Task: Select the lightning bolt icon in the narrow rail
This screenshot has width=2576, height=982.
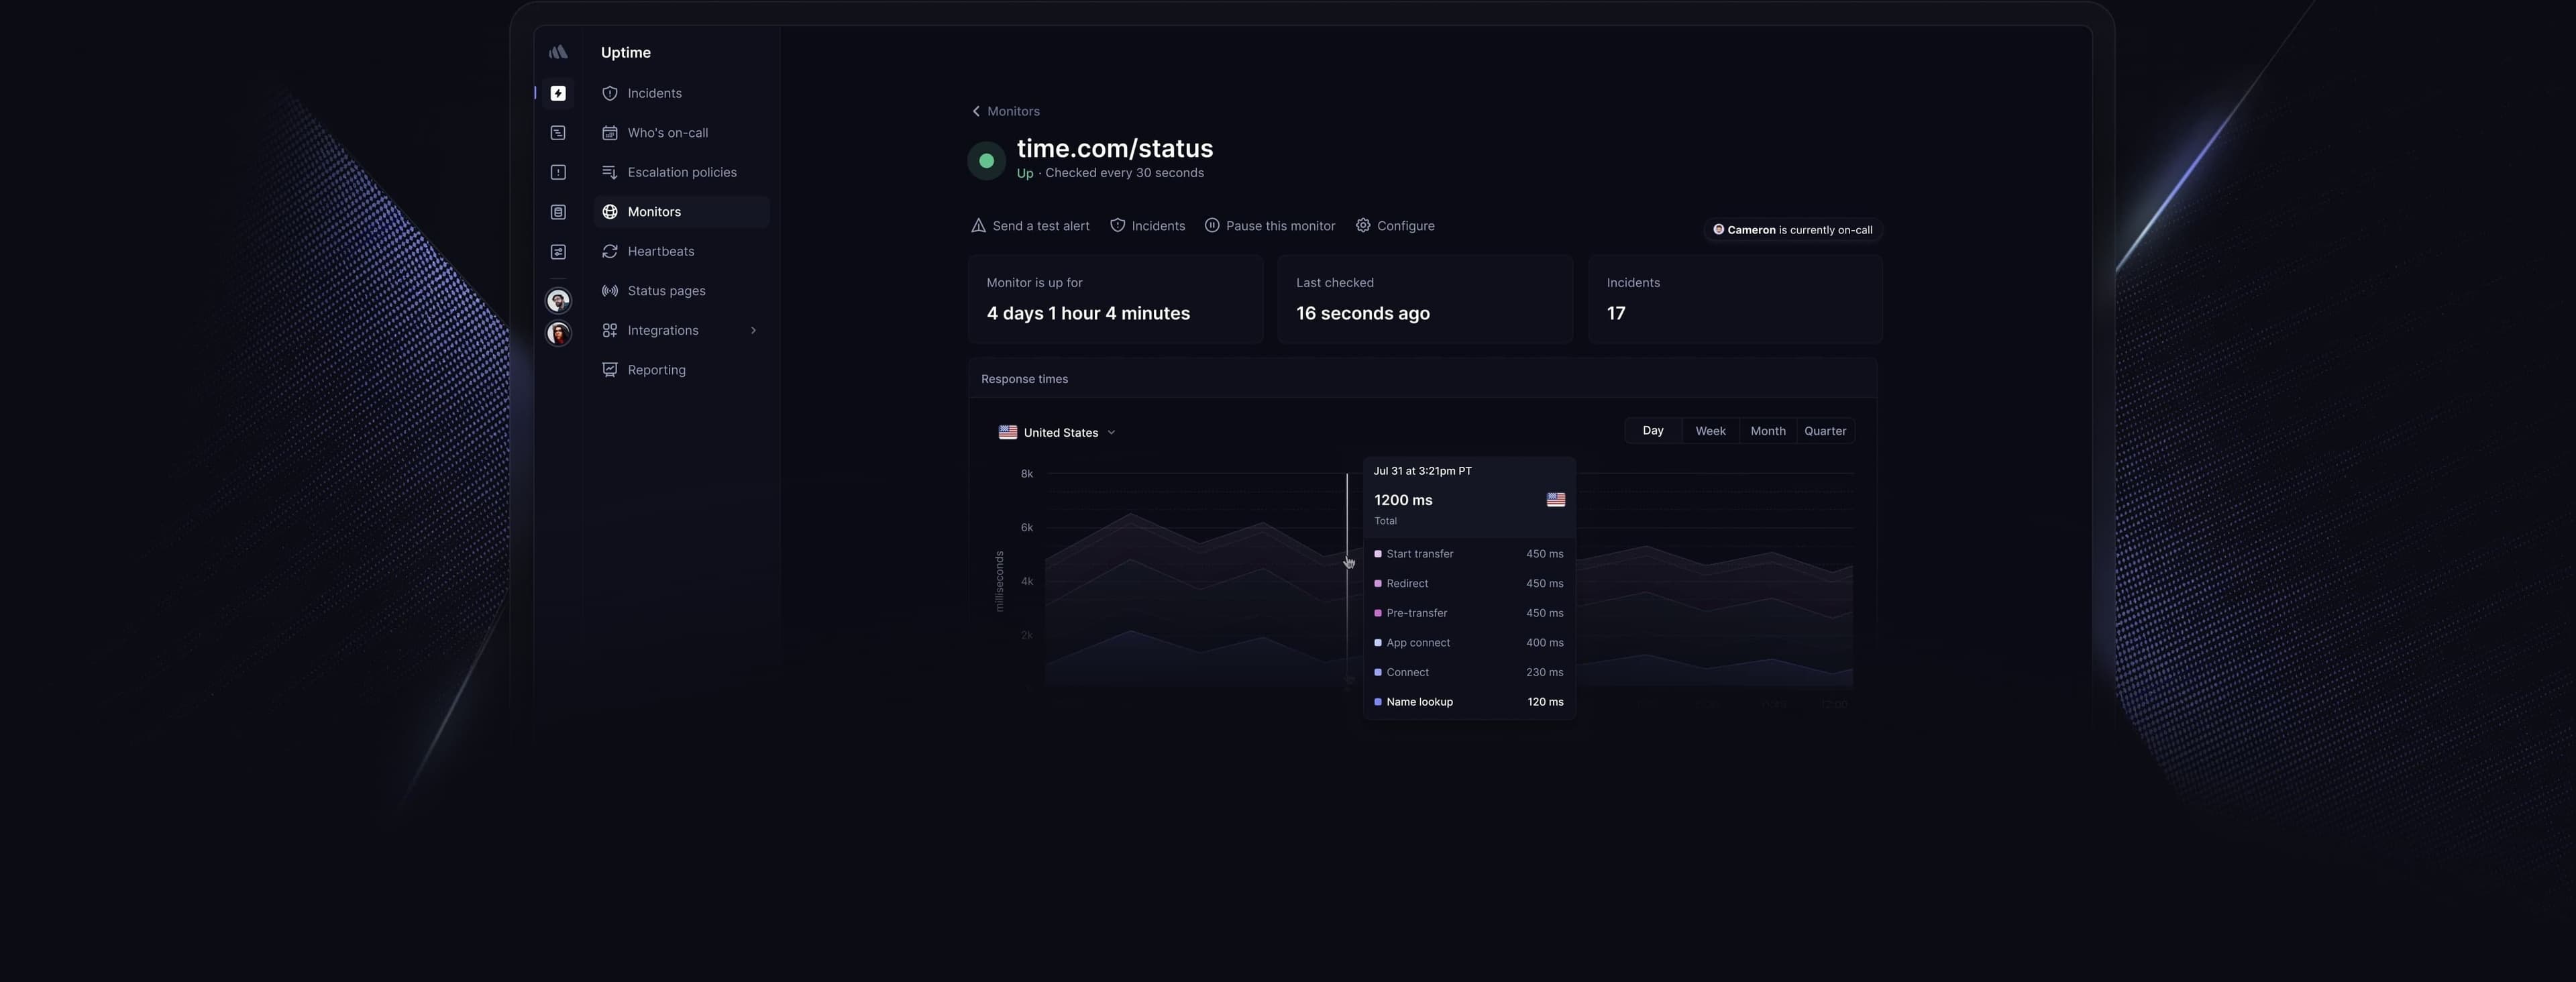Action: (x=558, y=93)
